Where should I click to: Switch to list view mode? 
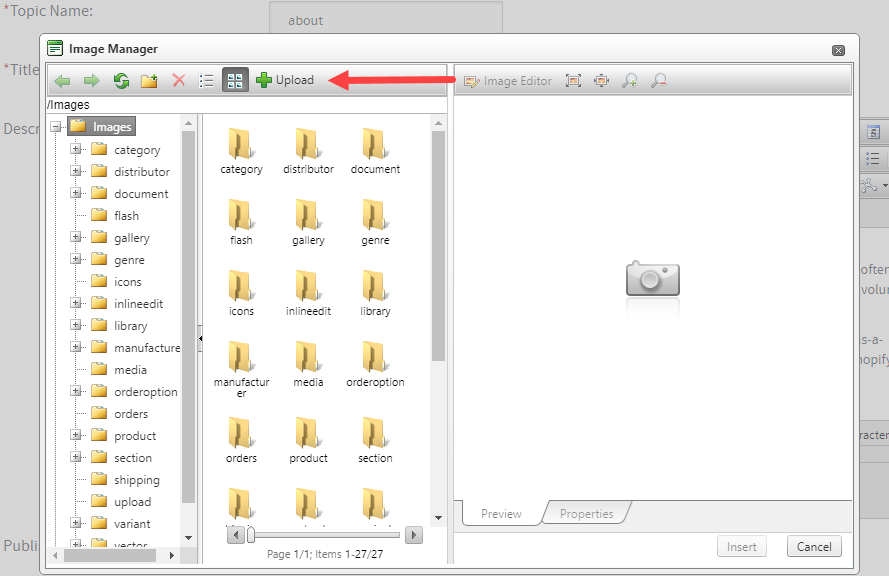point(206,81)
